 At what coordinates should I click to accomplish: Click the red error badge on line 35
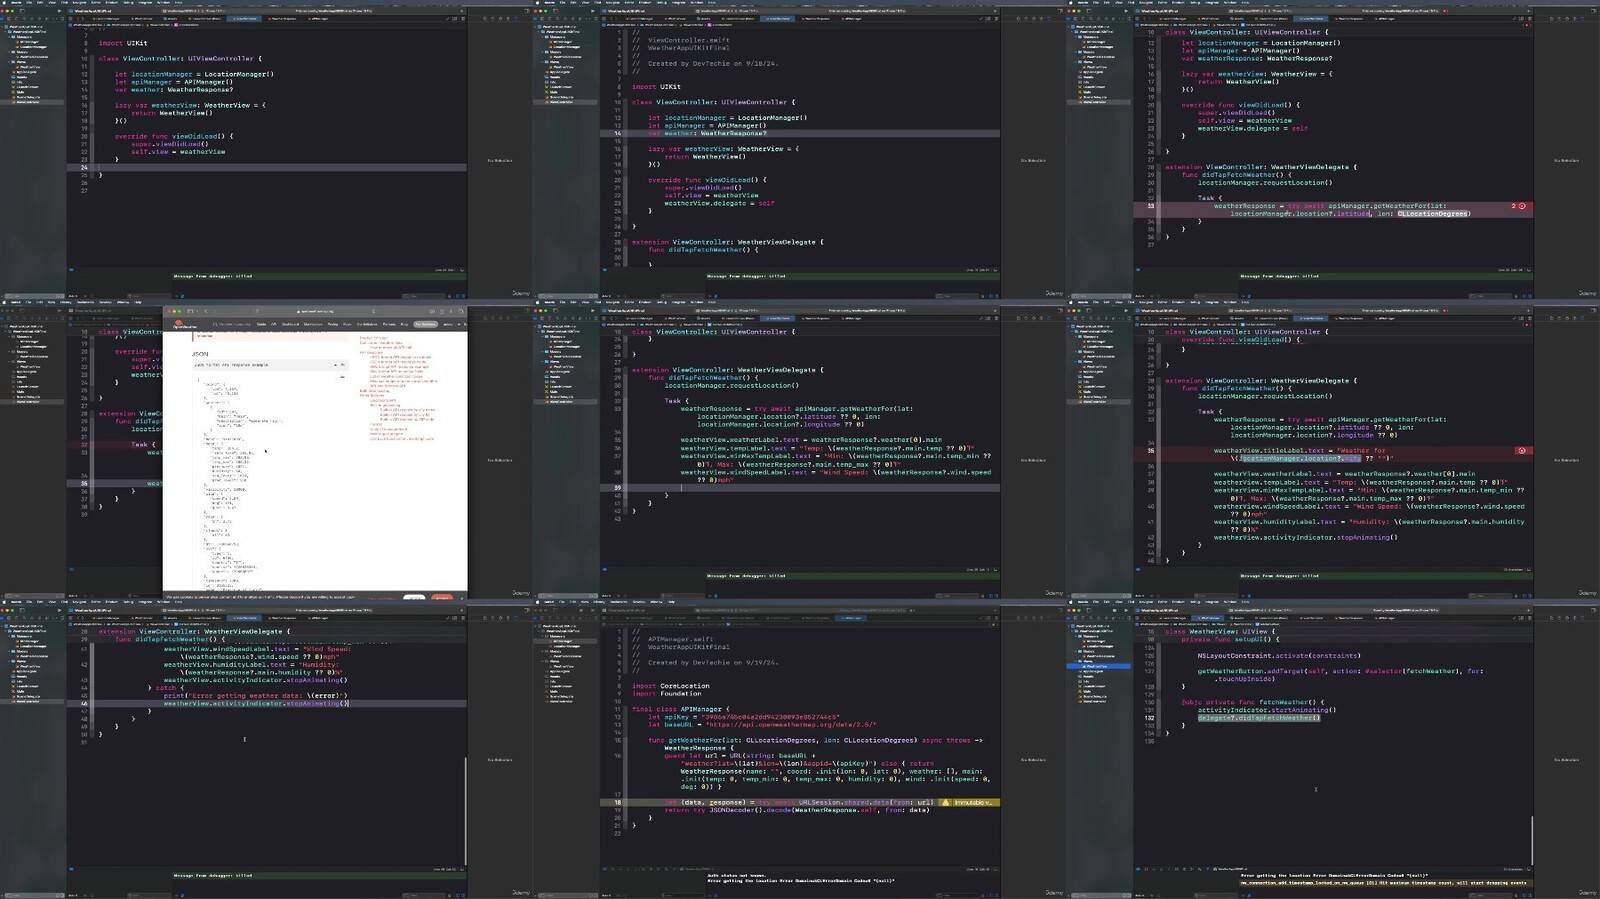click(x=1522, y=451)
